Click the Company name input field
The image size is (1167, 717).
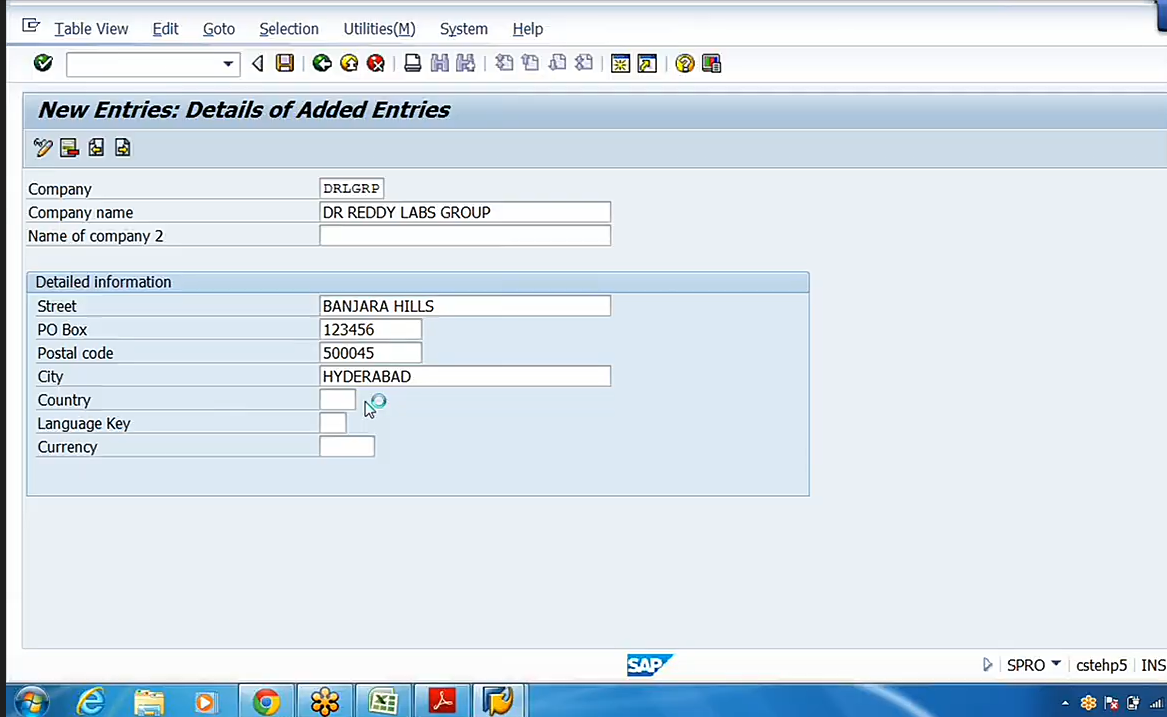pos(465,212)
